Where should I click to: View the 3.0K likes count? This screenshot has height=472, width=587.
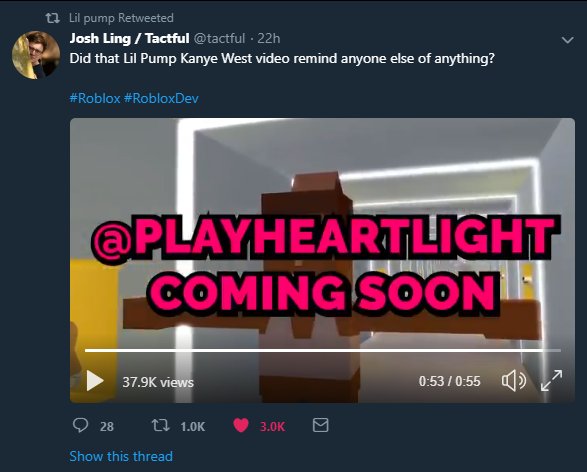(273, 426)
